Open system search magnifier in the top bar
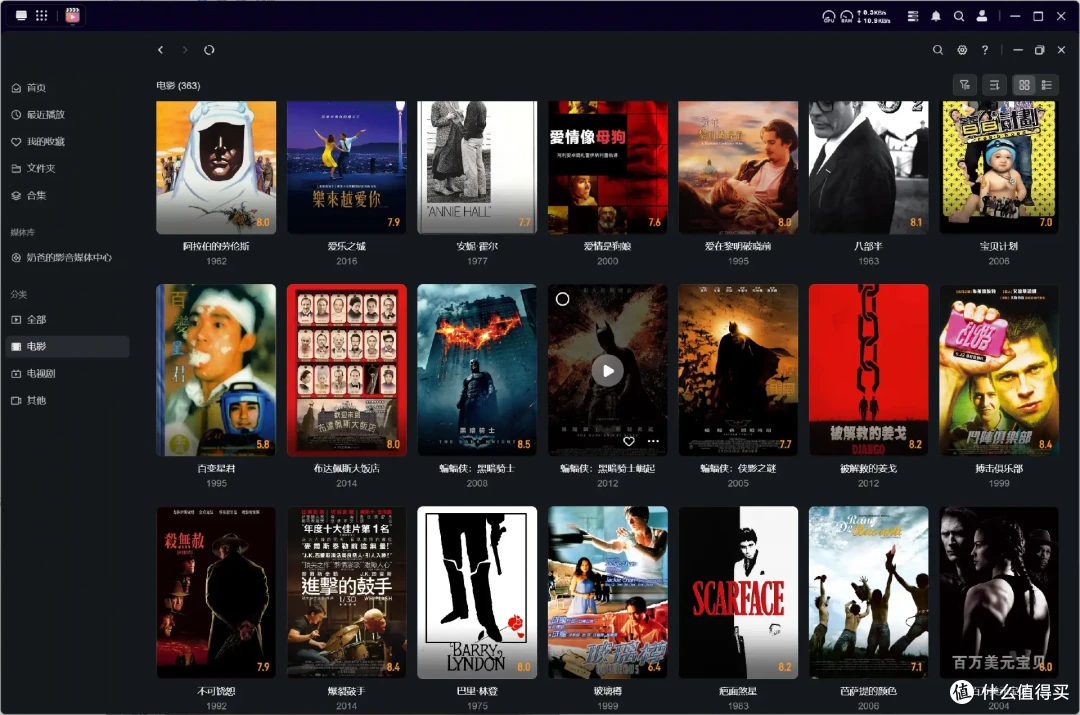 [959, 16]
